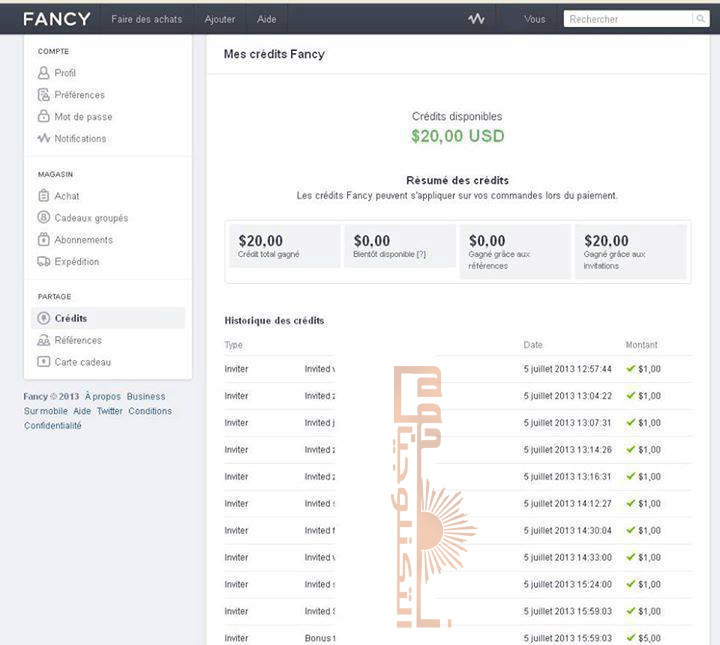Click the Date column header
The image size is (720, 645).
(533, 345)
